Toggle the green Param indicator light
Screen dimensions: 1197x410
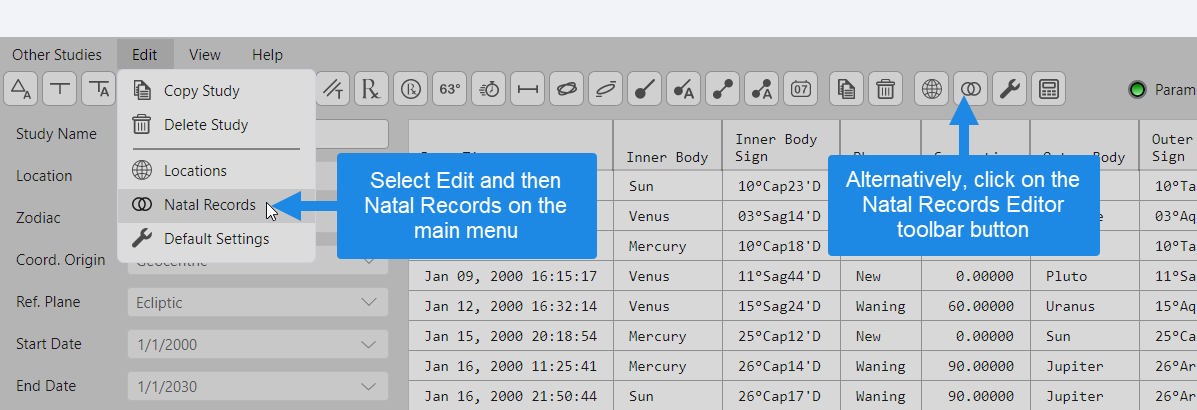(x=1137, y=90)
